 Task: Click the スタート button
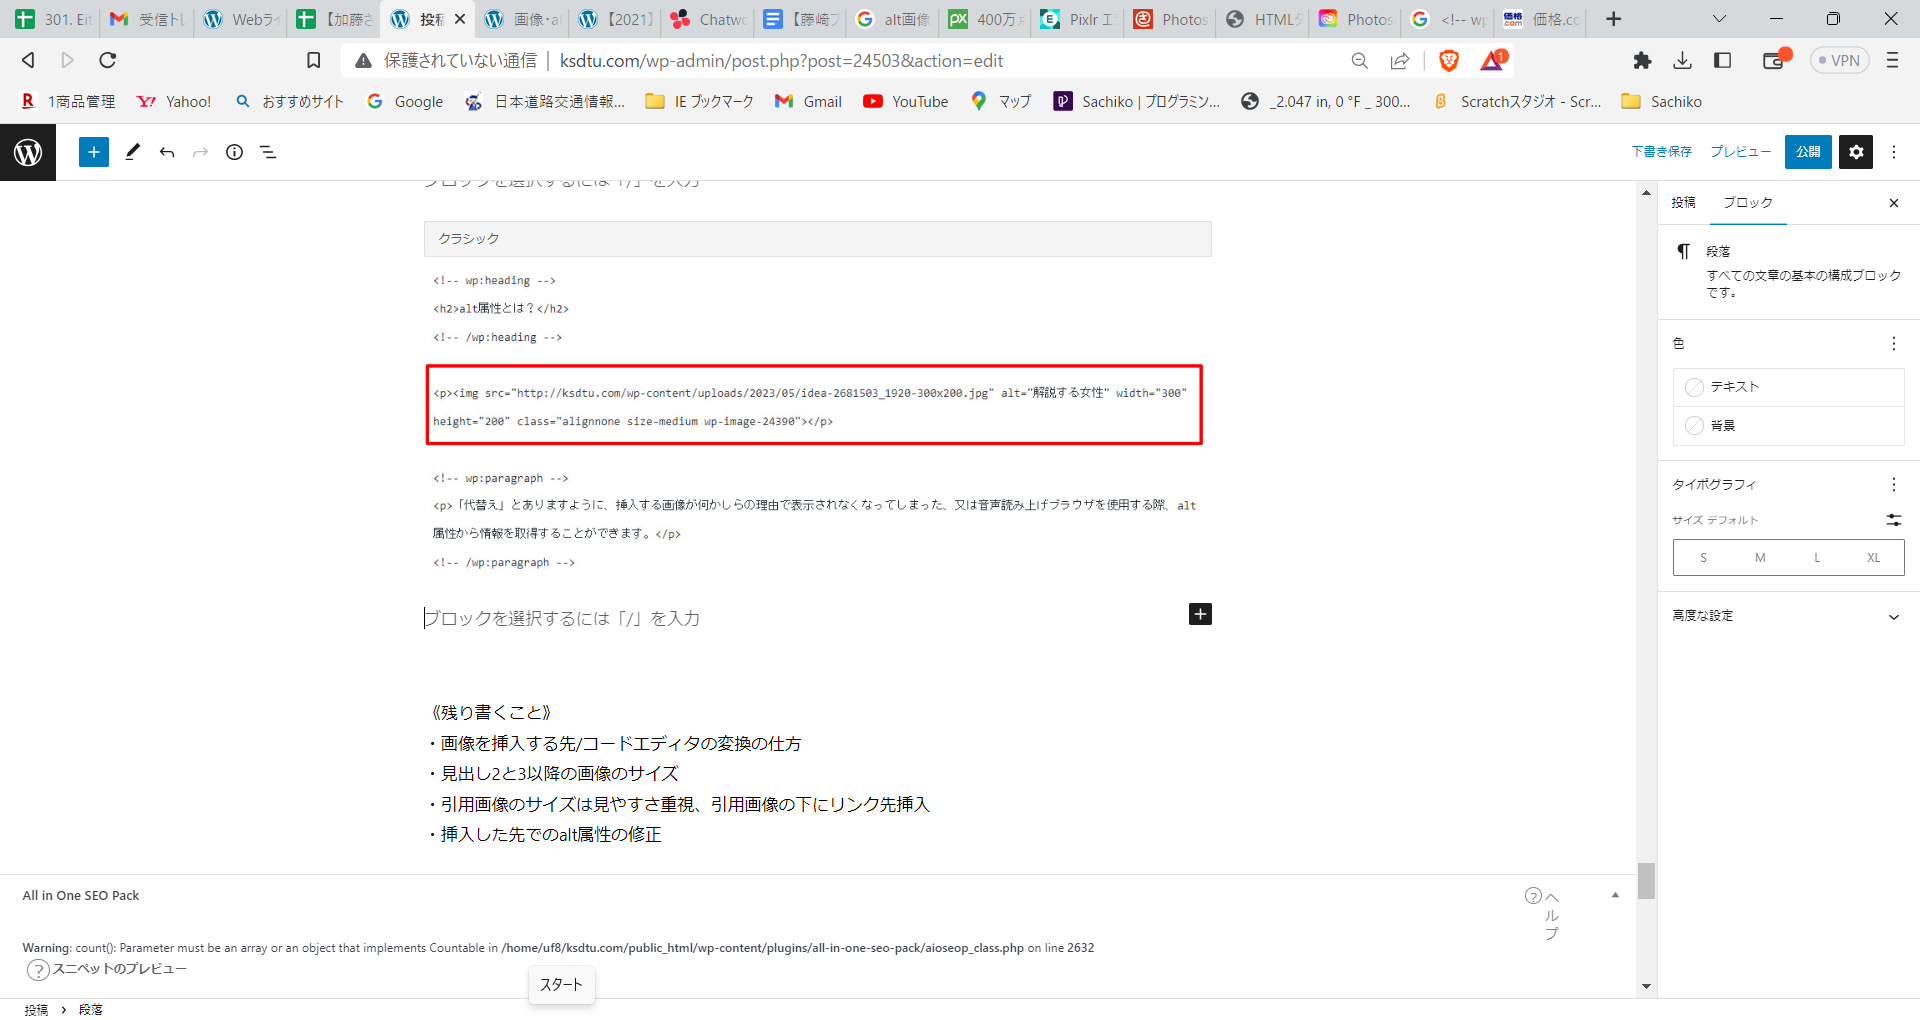(561, 985)
